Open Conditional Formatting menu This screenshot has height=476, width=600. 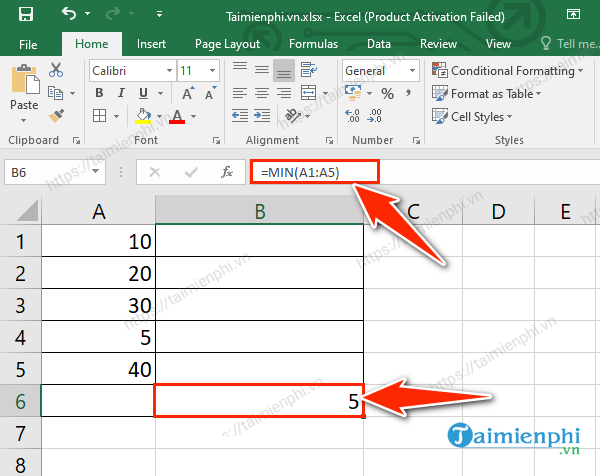[x=508, y=71]
